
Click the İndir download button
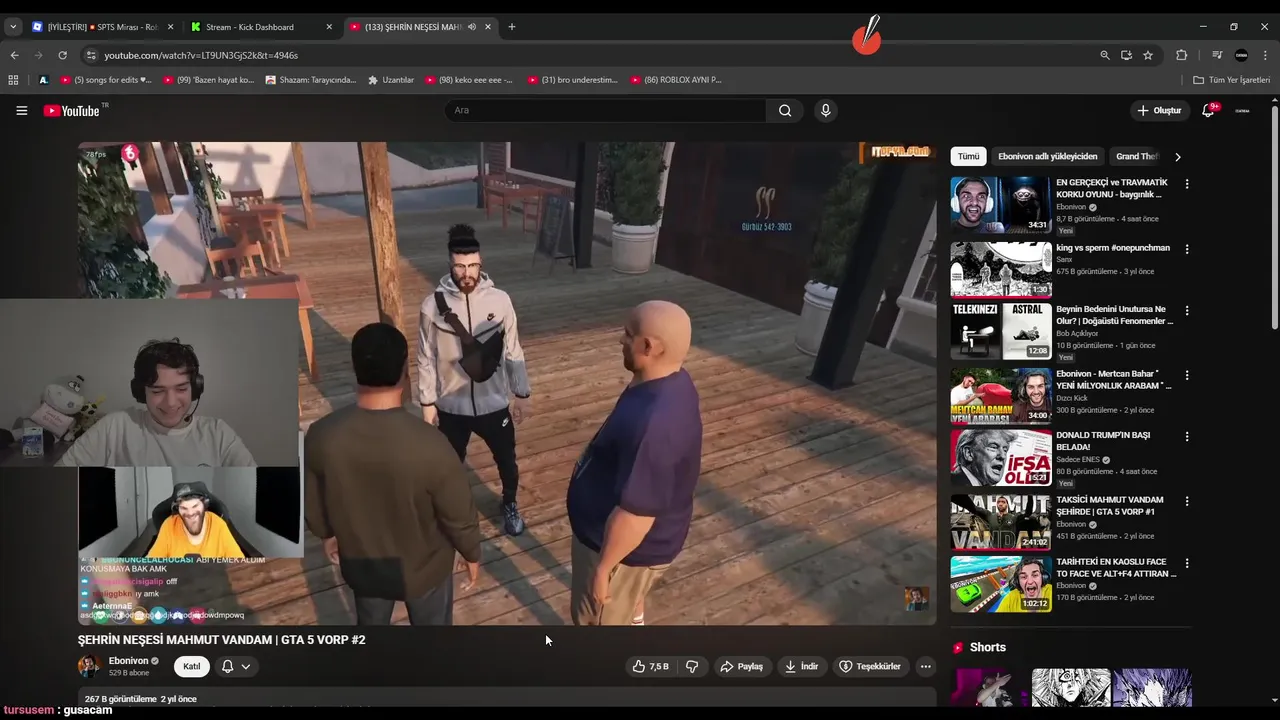(801, 666)
